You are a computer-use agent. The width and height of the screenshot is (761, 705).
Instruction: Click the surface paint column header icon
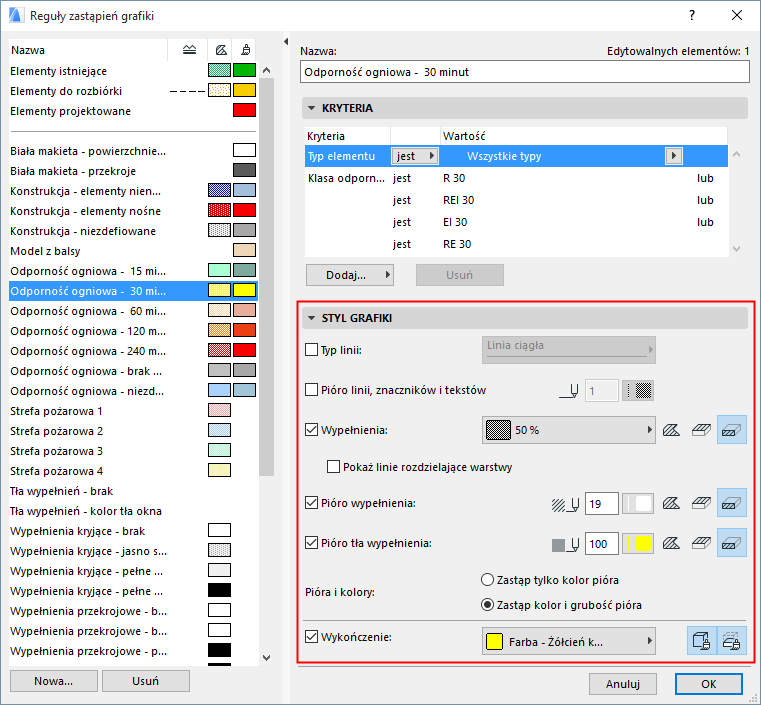click(x=246, y=50)
